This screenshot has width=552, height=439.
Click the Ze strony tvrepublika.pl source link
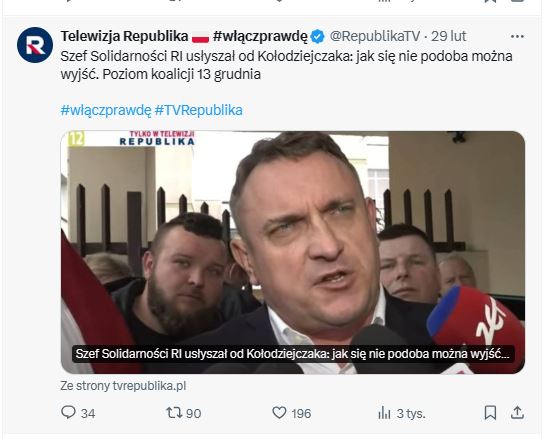(123, 386)
